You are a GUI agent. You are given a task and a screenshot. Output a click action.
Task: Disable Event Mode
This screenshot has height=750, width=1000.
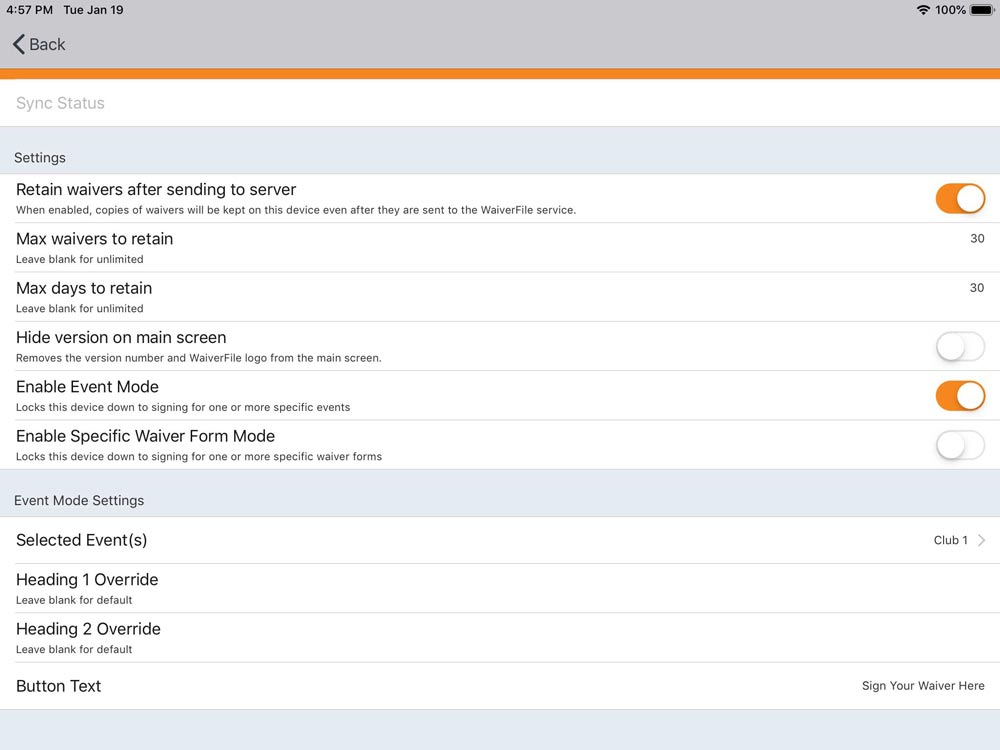coord(959,395)
